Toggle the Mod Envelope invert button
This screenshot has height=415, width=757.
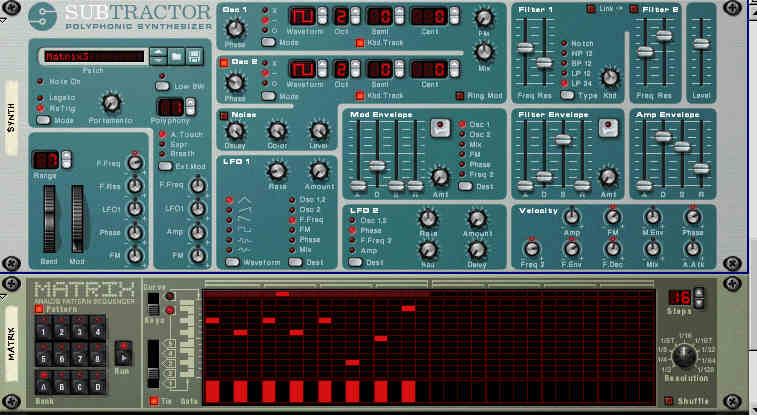coord(440,128)
